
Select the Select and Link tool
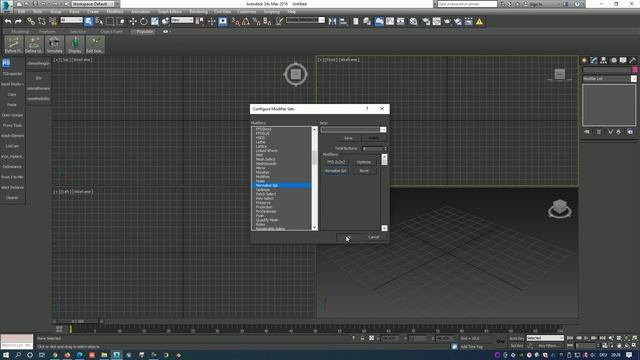(31, 21)
